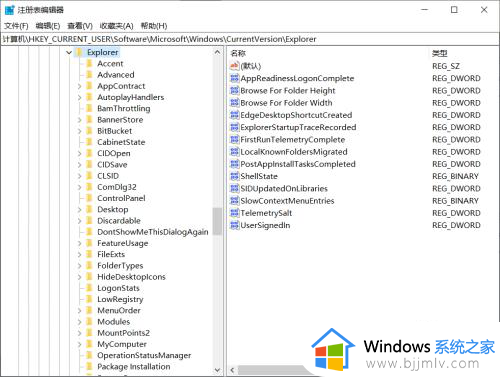This screenshot has height=377, width=500.
Task: Click the EdgeDesktopShortcutCreated value icon
Action: 235,115
